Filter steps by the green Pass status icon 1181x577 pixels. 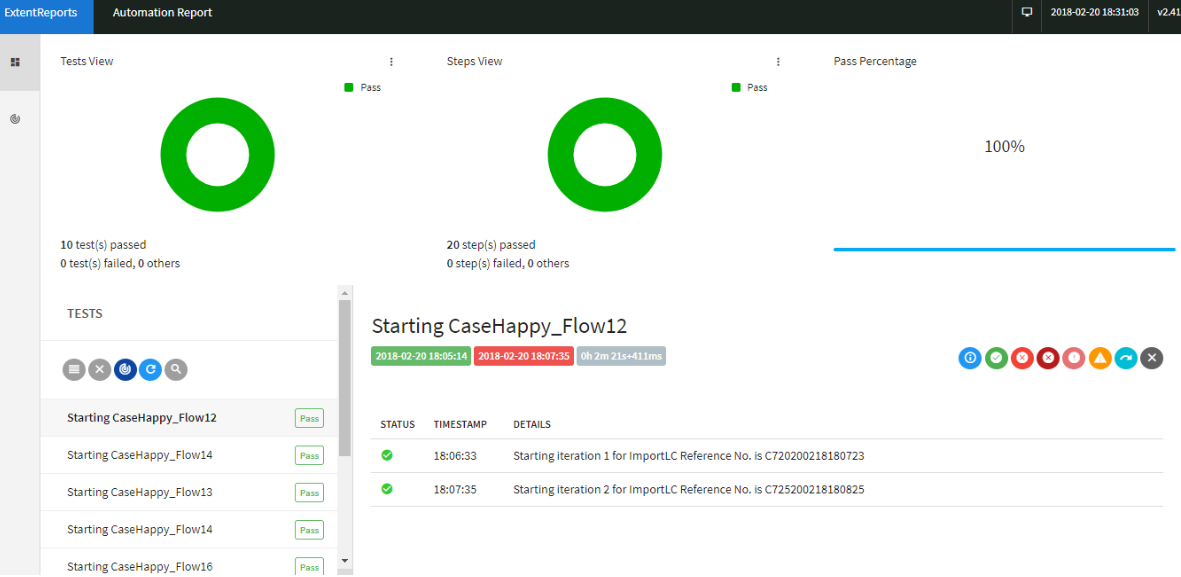pyautogui.click(x=996, y=357)
